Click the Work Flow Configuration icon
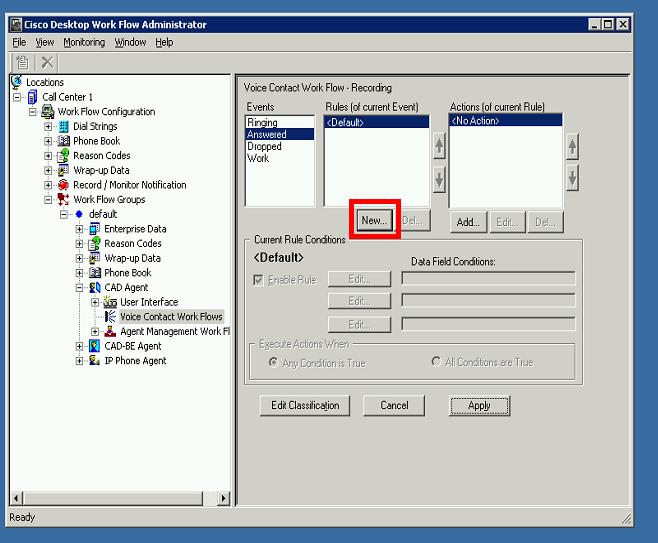This screenshot has height=543, width=658. [x=47, y=112]
